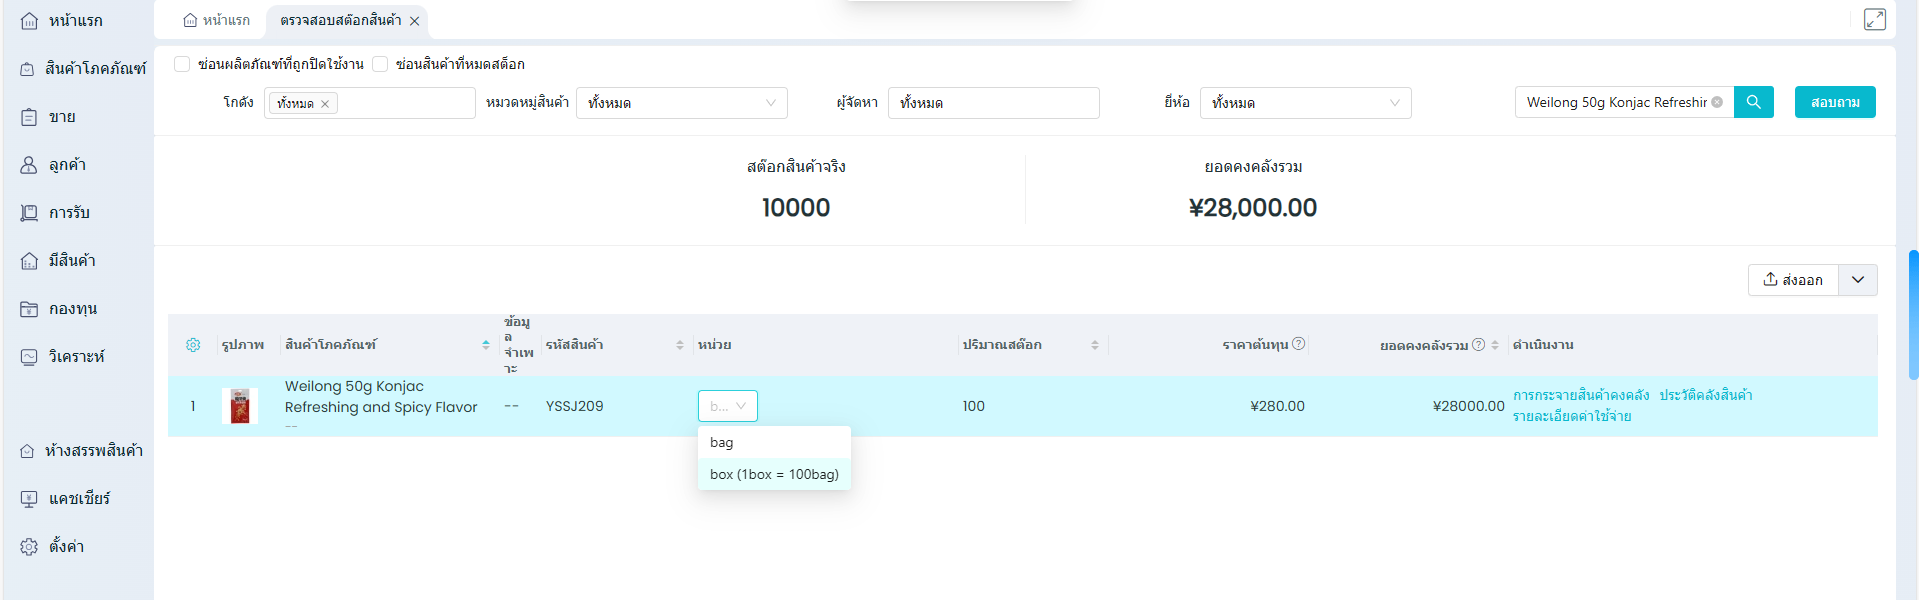This screenshot has width=1919, height=600.
Task: Open table column settings gear icon
Action: click(193, 345)
